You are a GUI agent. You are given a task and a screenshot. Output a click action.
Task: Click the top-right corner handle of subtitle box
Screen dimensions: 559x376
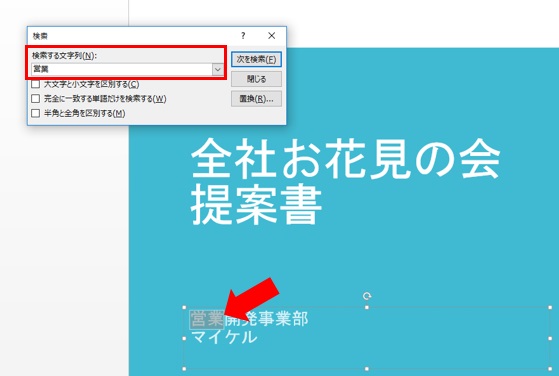click(x=550, y=307)
